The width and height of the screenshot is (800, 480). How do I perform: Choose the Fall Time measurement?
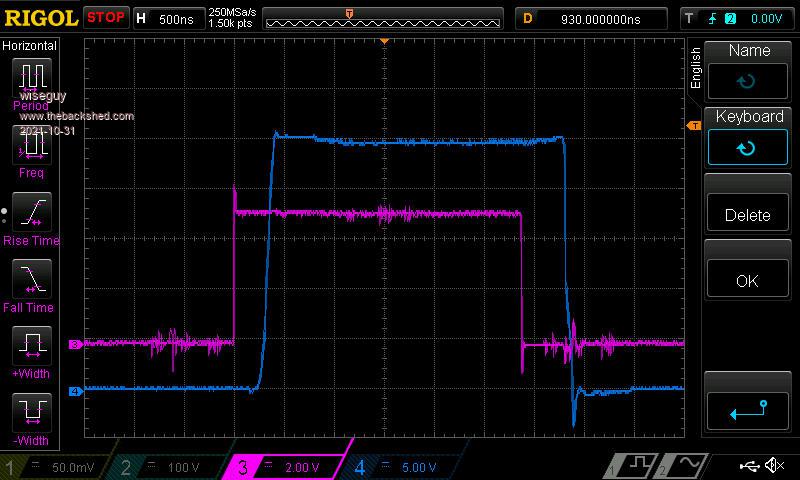pos(31,280)
